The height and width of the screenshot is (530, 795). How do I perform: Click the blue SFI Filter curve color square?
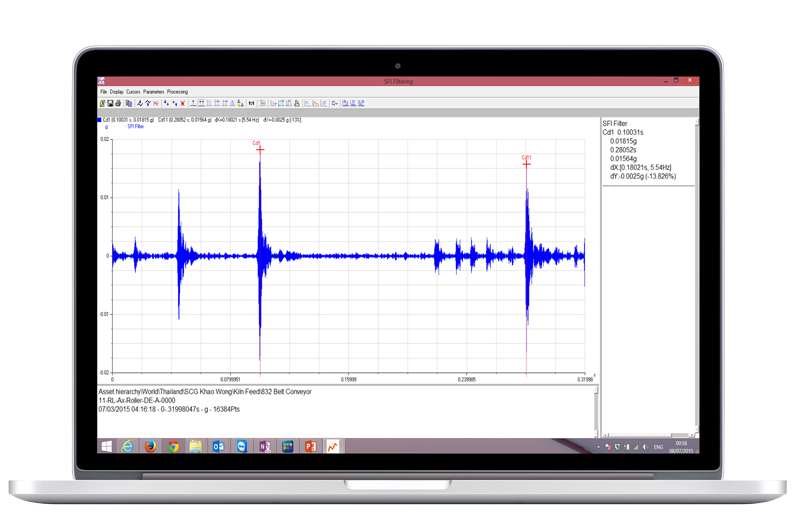point(99,120)
